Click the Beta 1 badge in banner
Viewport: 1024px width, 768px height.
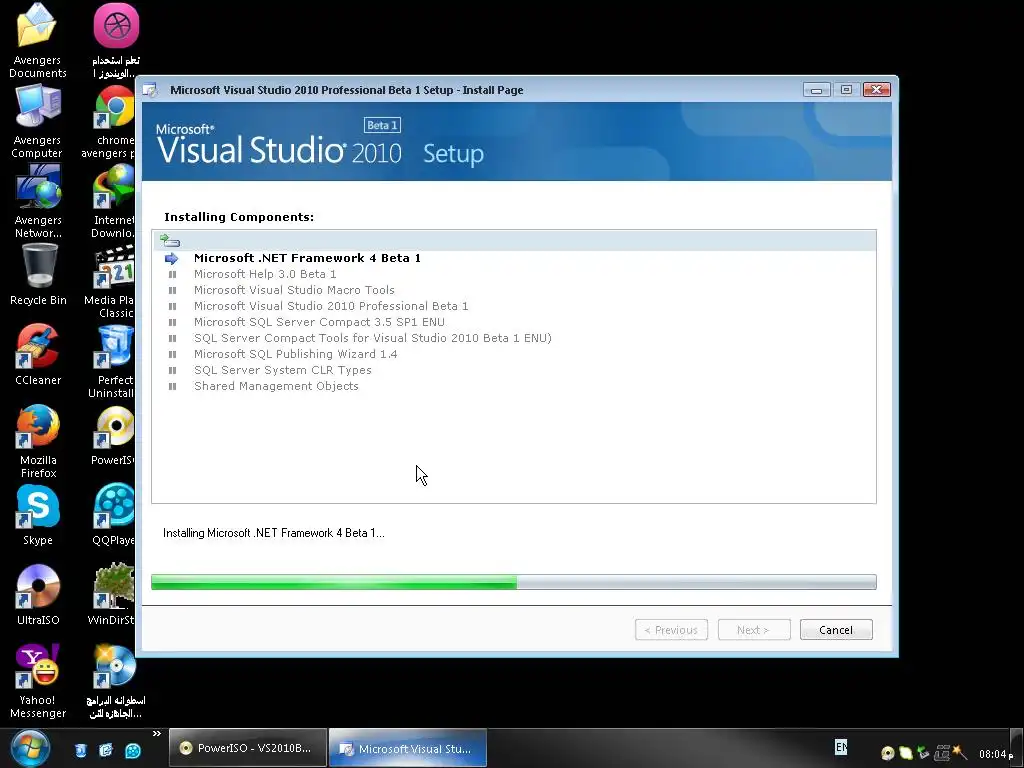coord(382,125)
